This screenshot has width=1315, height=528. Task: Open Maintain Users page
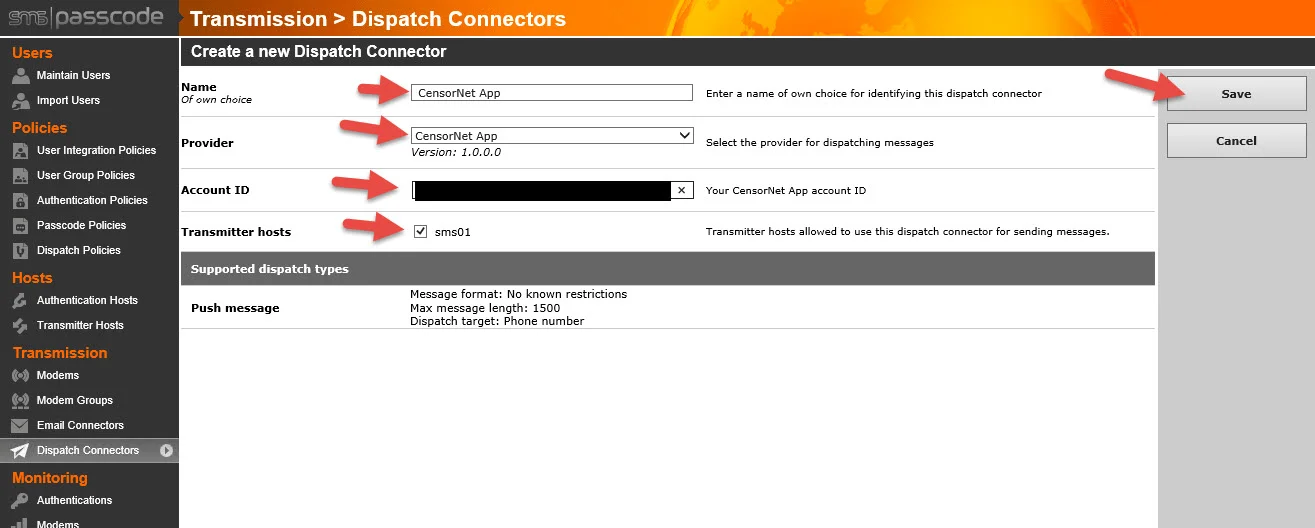[73, 76]
